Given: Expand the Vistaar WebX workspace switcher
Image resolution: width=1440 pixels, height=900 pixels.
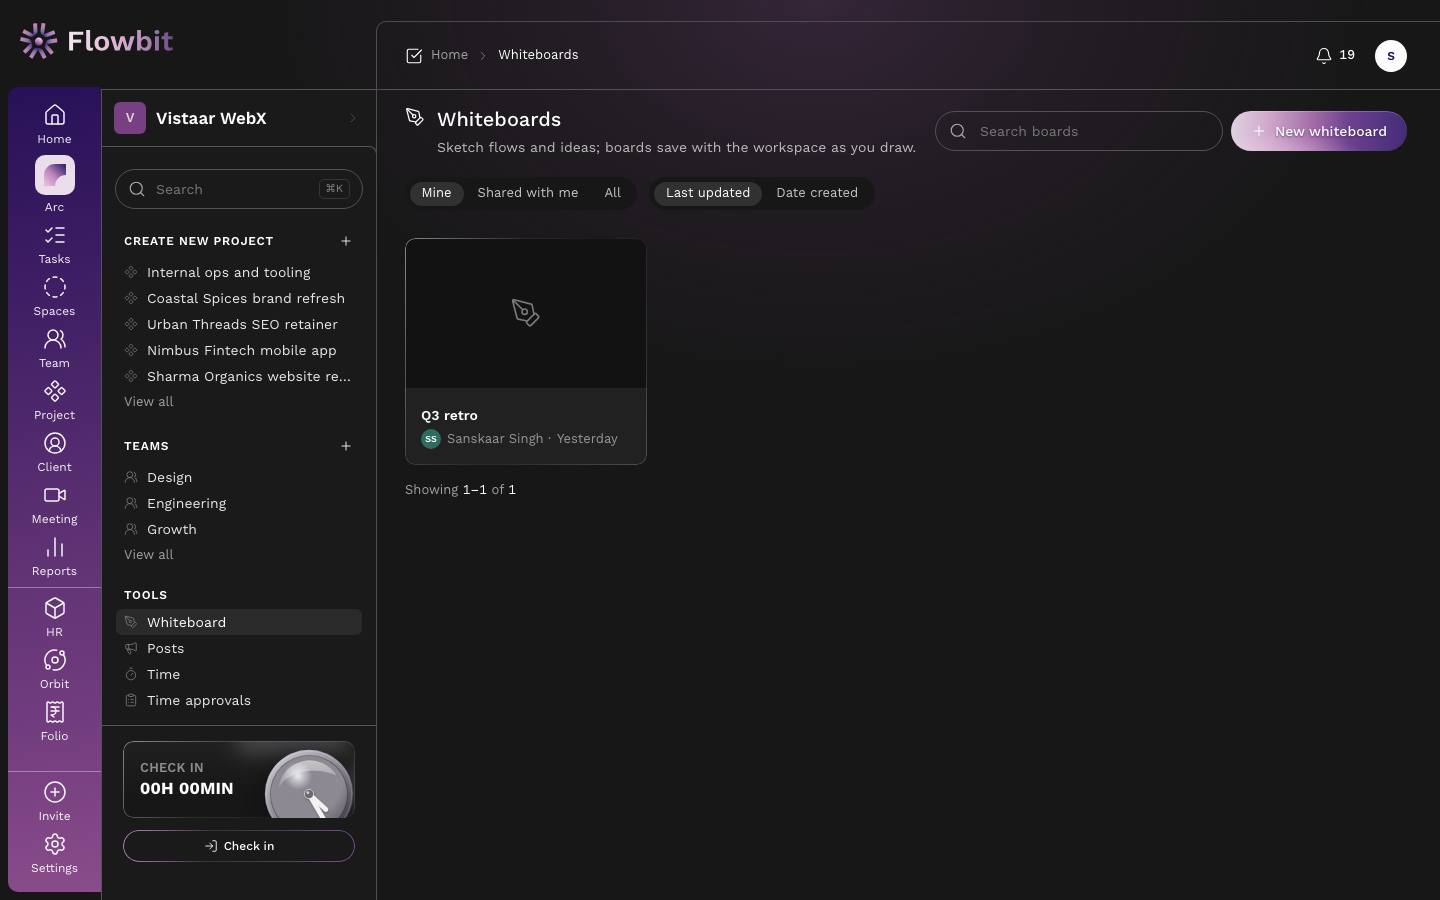Looking at the screenshot, I should coord(238,118).
